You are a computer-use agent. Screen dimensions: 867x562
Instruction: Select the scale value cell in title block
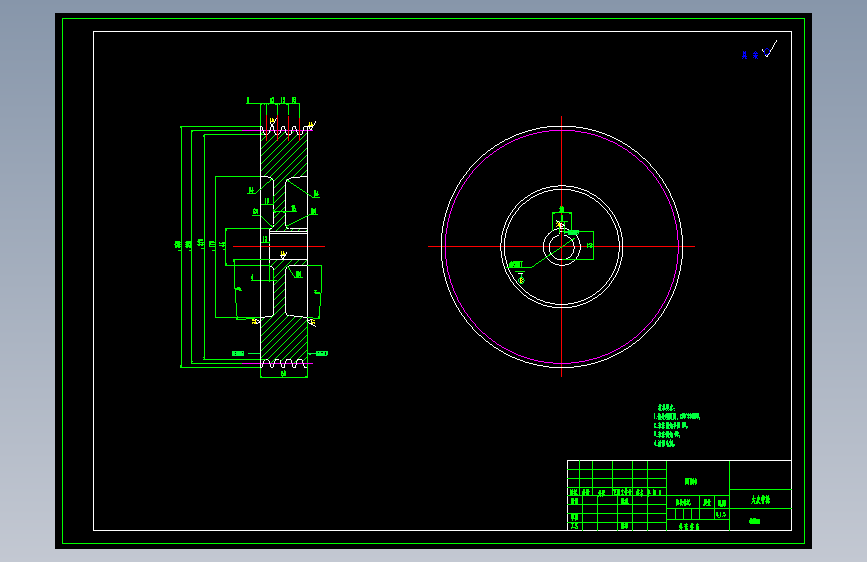[722, 514]
